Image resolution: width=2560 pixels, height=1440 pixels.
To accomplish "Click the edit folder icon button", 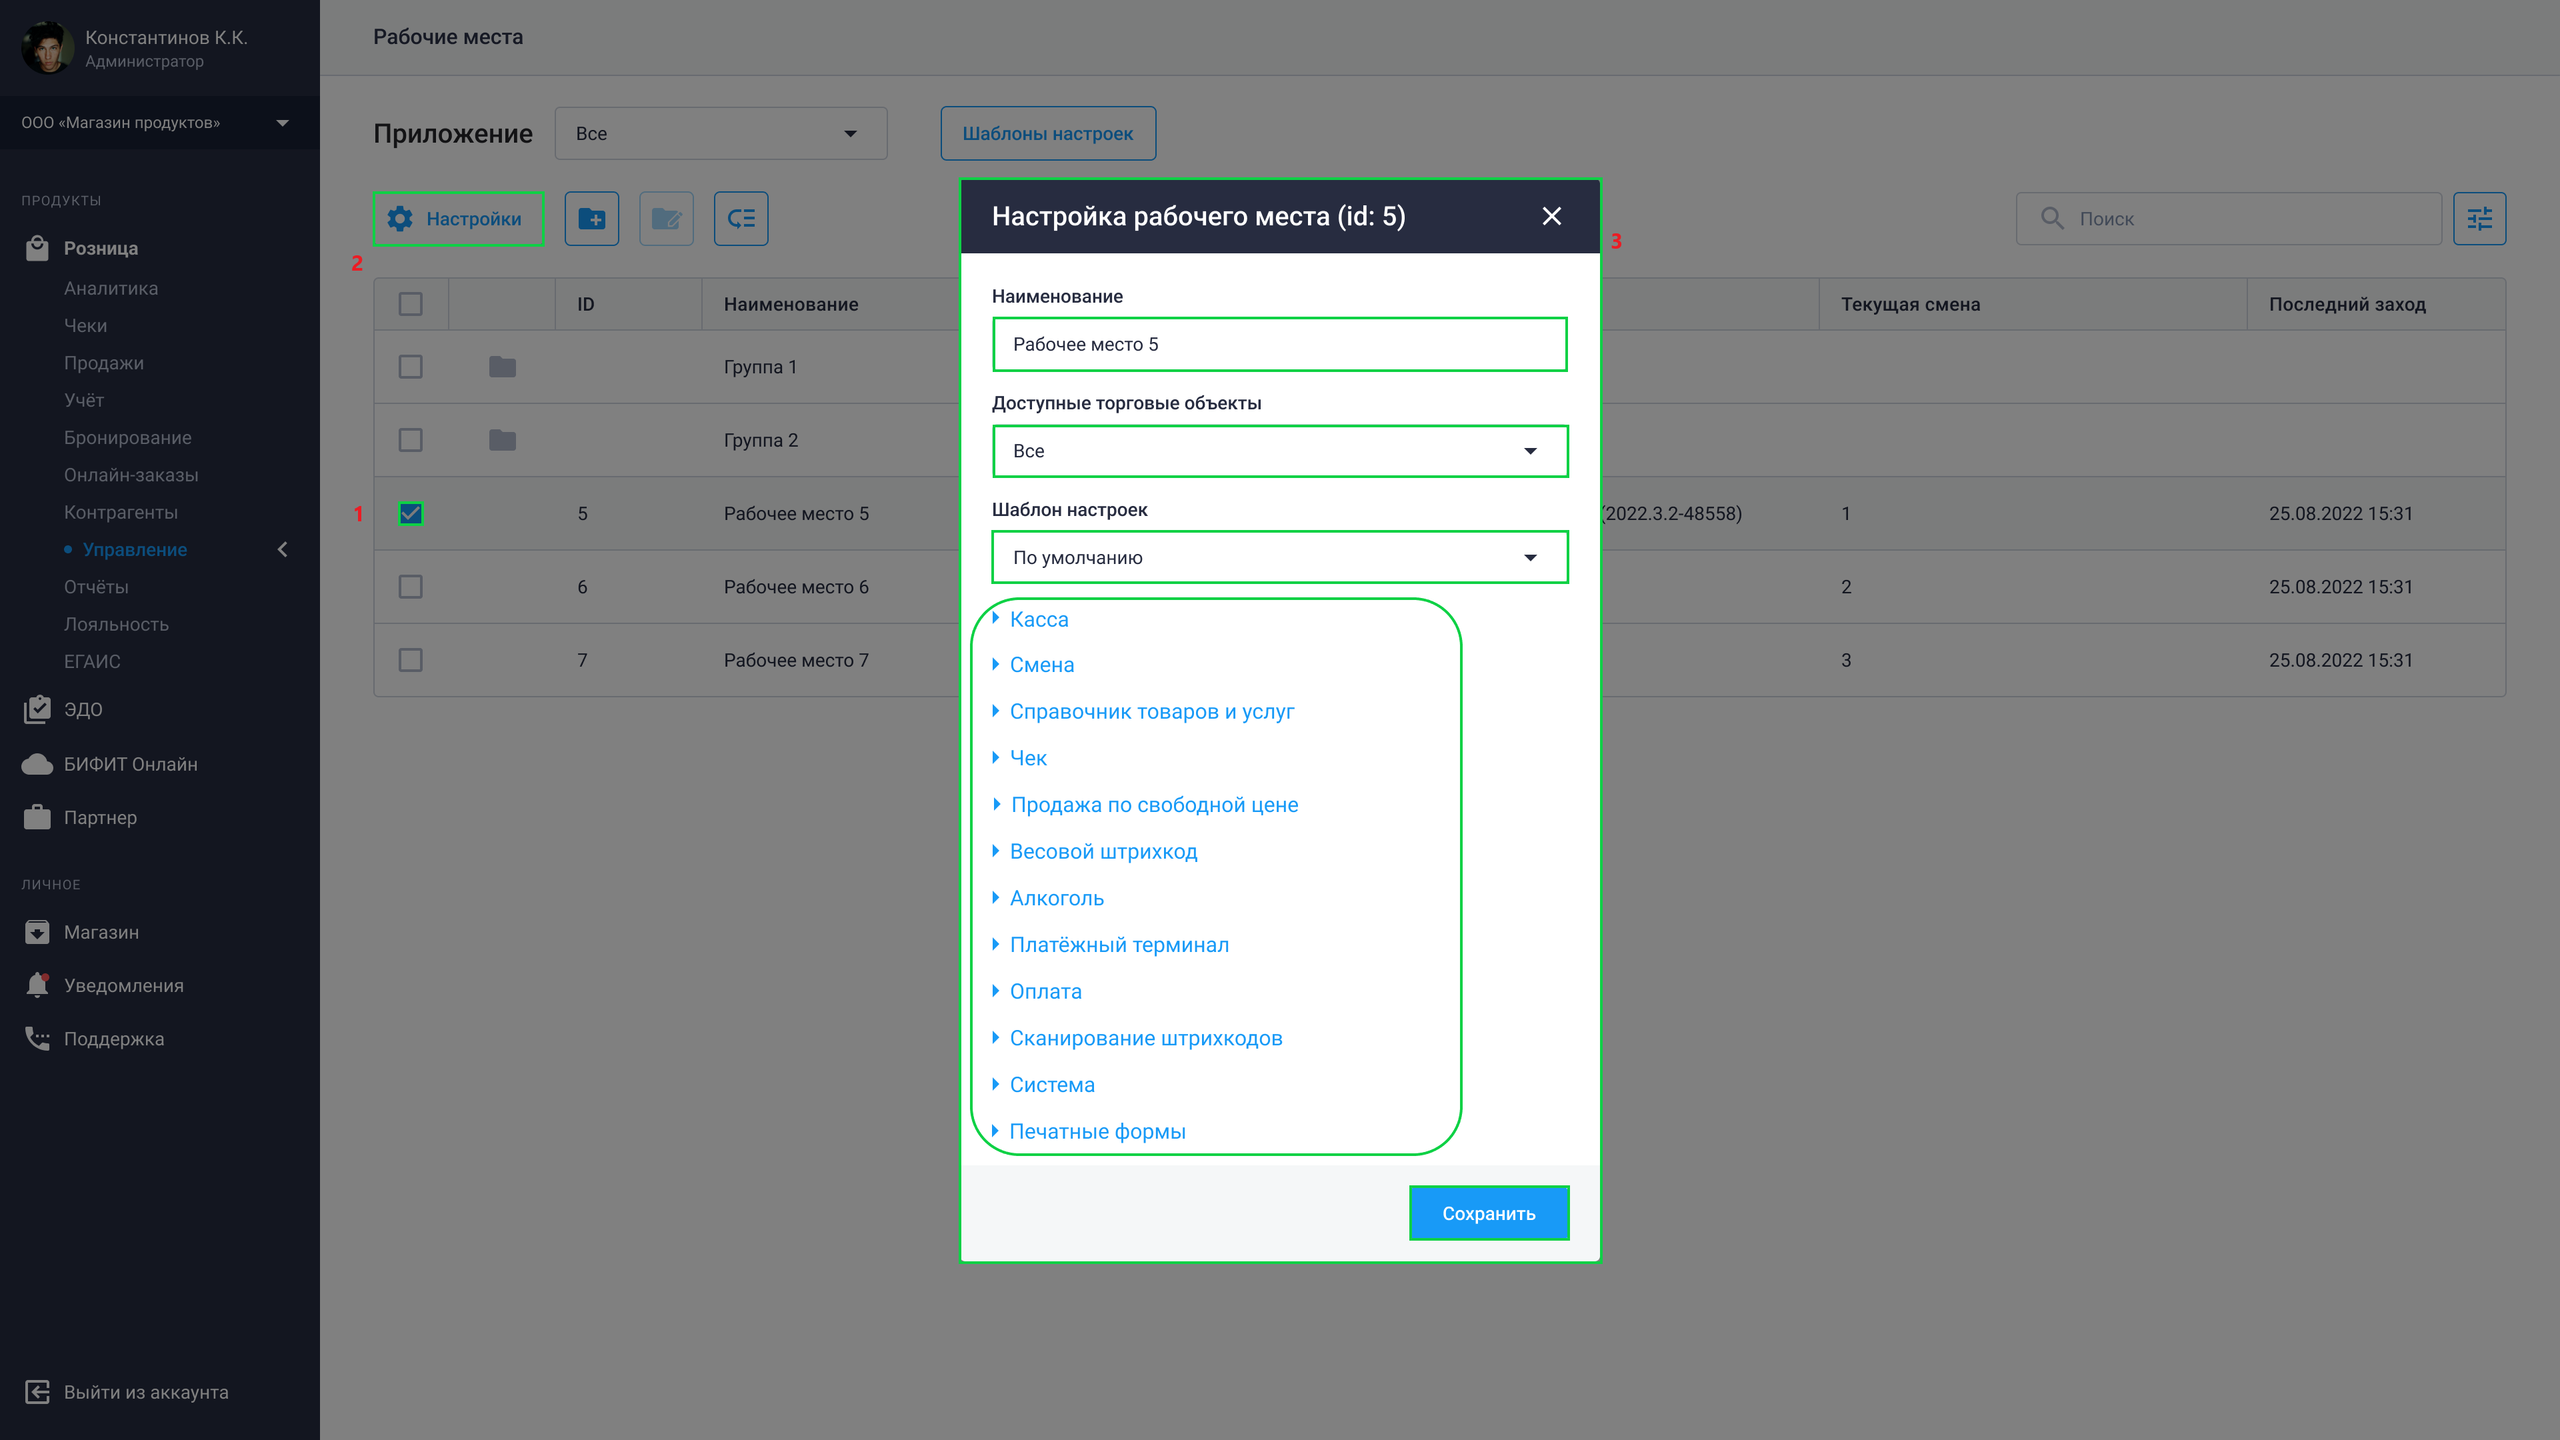I will (x=666, y=218).
